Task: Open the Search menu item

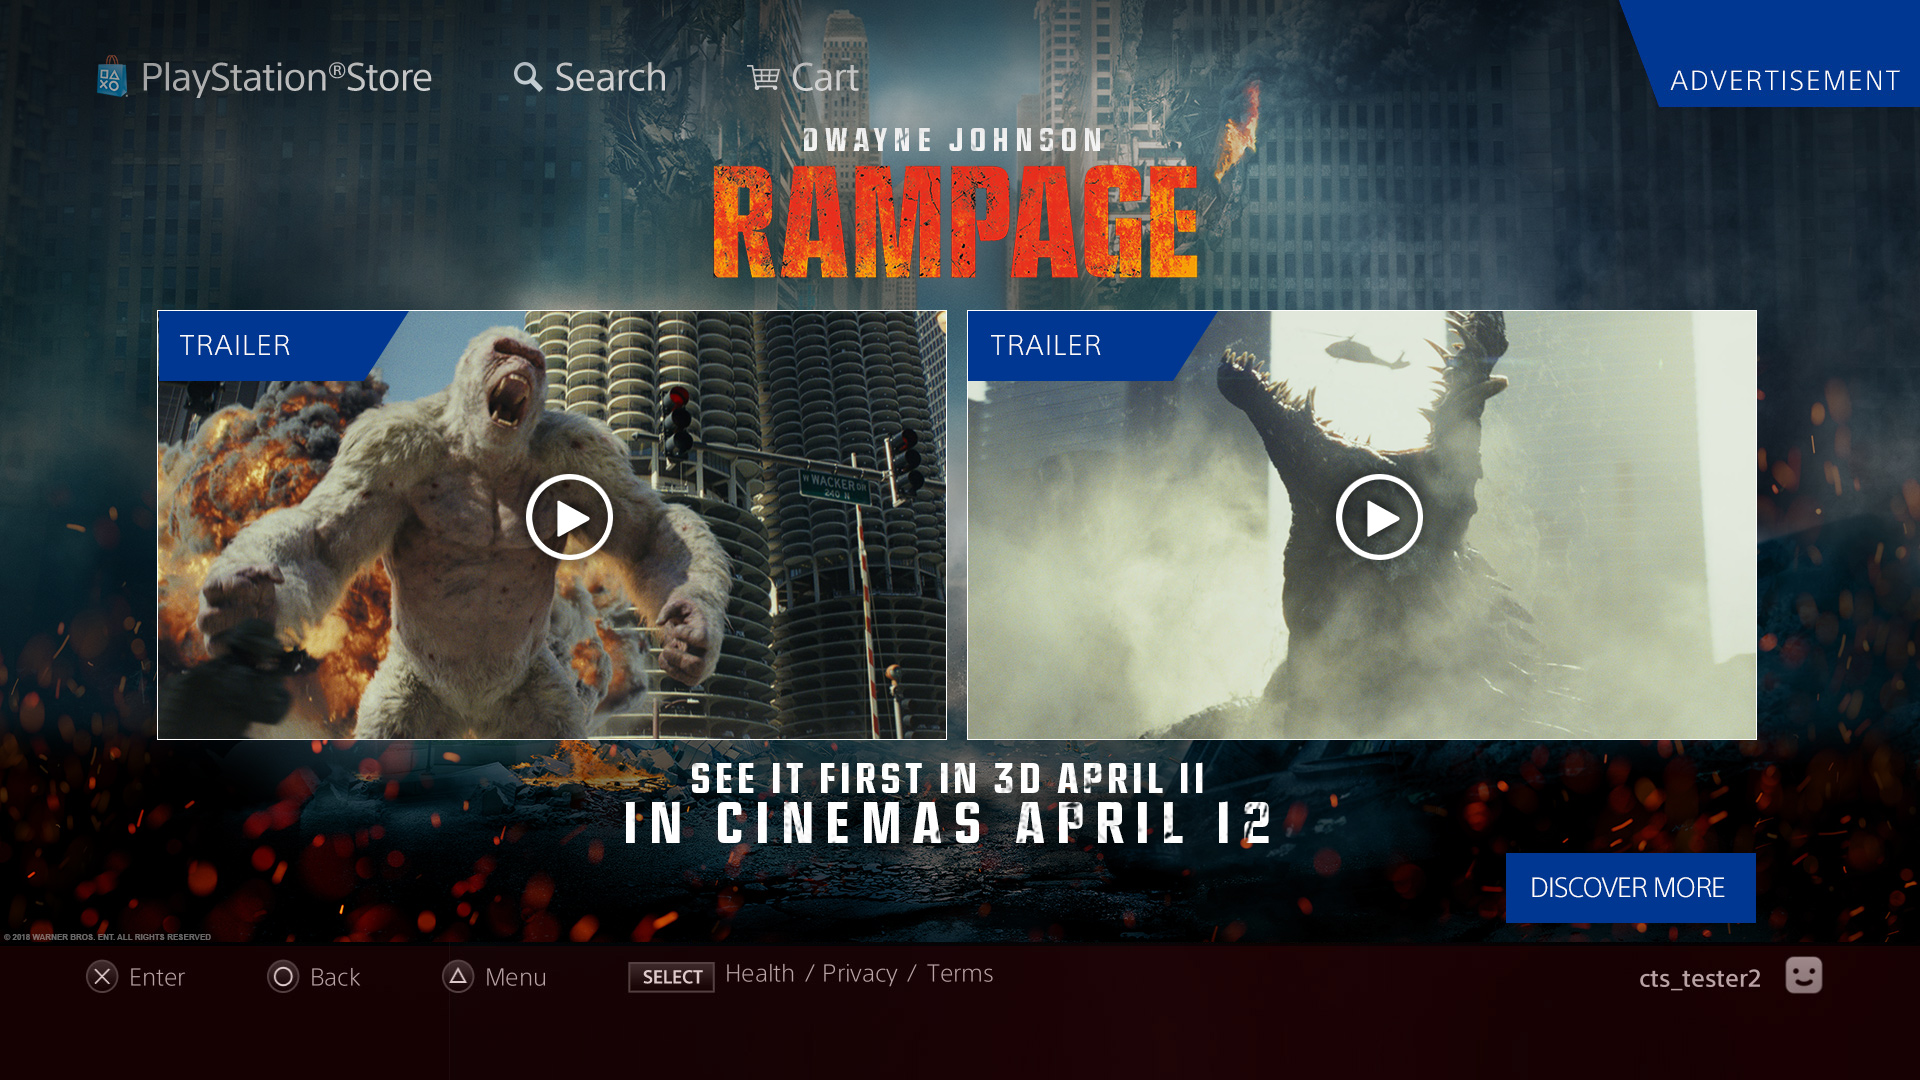Action: (x=610, y=77)
